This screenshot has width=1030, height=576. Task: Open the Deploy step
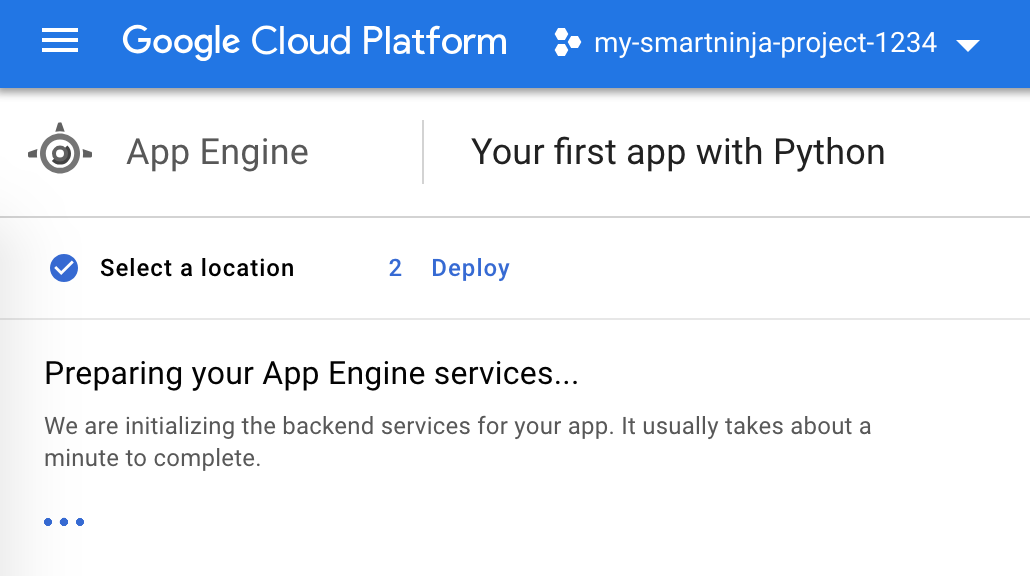[470, 268]
